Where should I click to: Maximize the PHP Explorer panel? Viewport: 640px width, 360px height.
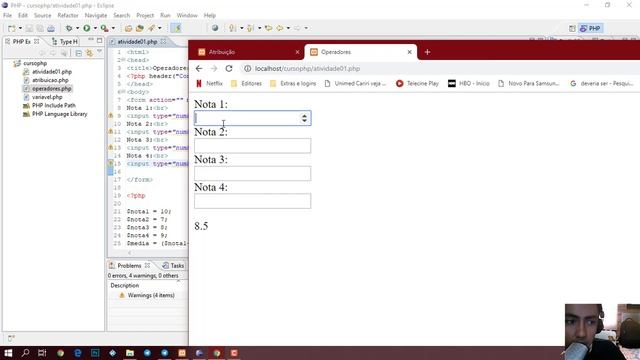[x=100, y=41]
